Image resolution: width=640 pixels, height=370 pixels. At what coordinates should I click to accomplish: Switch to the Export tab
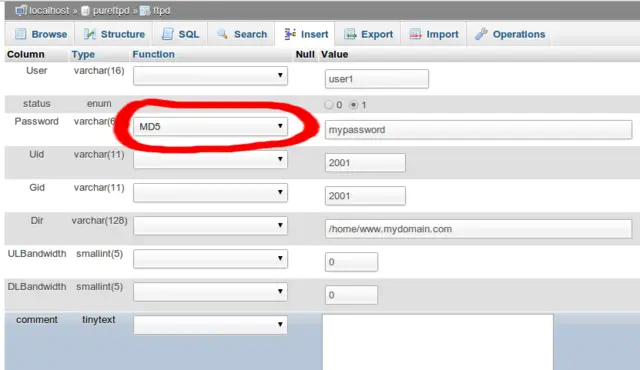click(x=369, y=34)
